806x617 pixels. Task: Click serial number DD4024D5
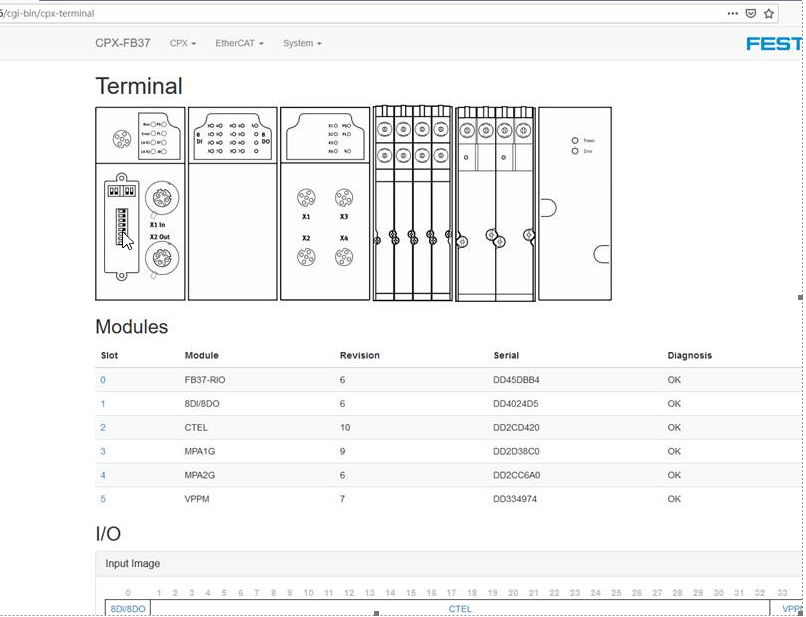pos(516,404)
